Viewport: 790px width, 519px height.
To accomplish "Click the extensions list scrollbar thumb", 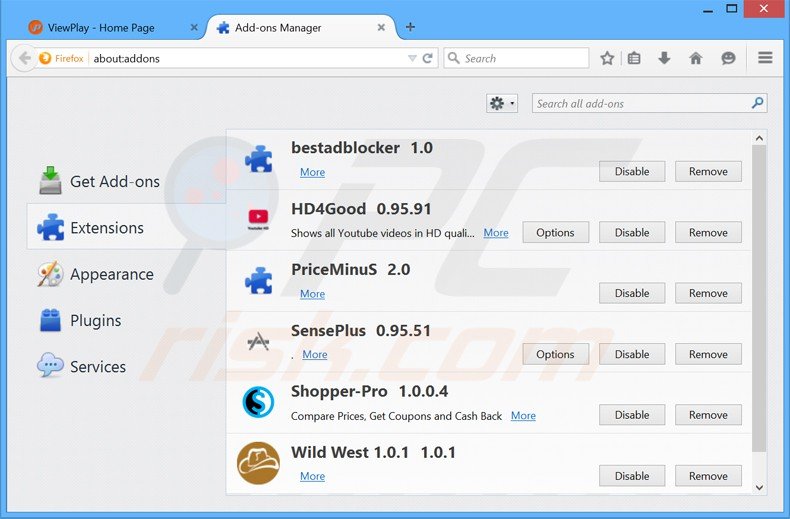I will tap(759, 298).
